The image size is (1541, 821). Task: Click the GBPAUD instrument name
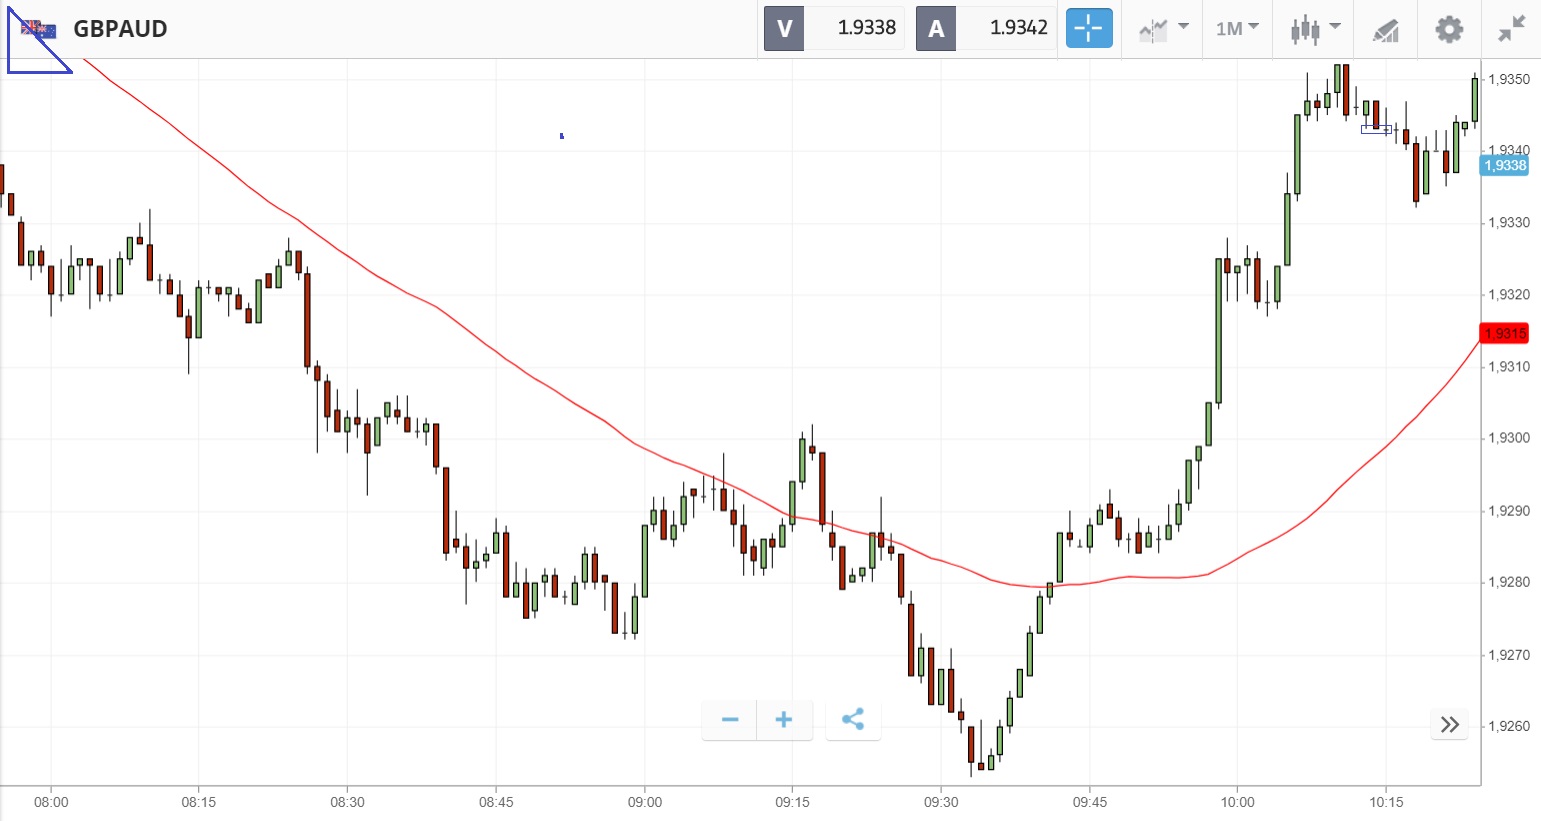pos(120,29)
